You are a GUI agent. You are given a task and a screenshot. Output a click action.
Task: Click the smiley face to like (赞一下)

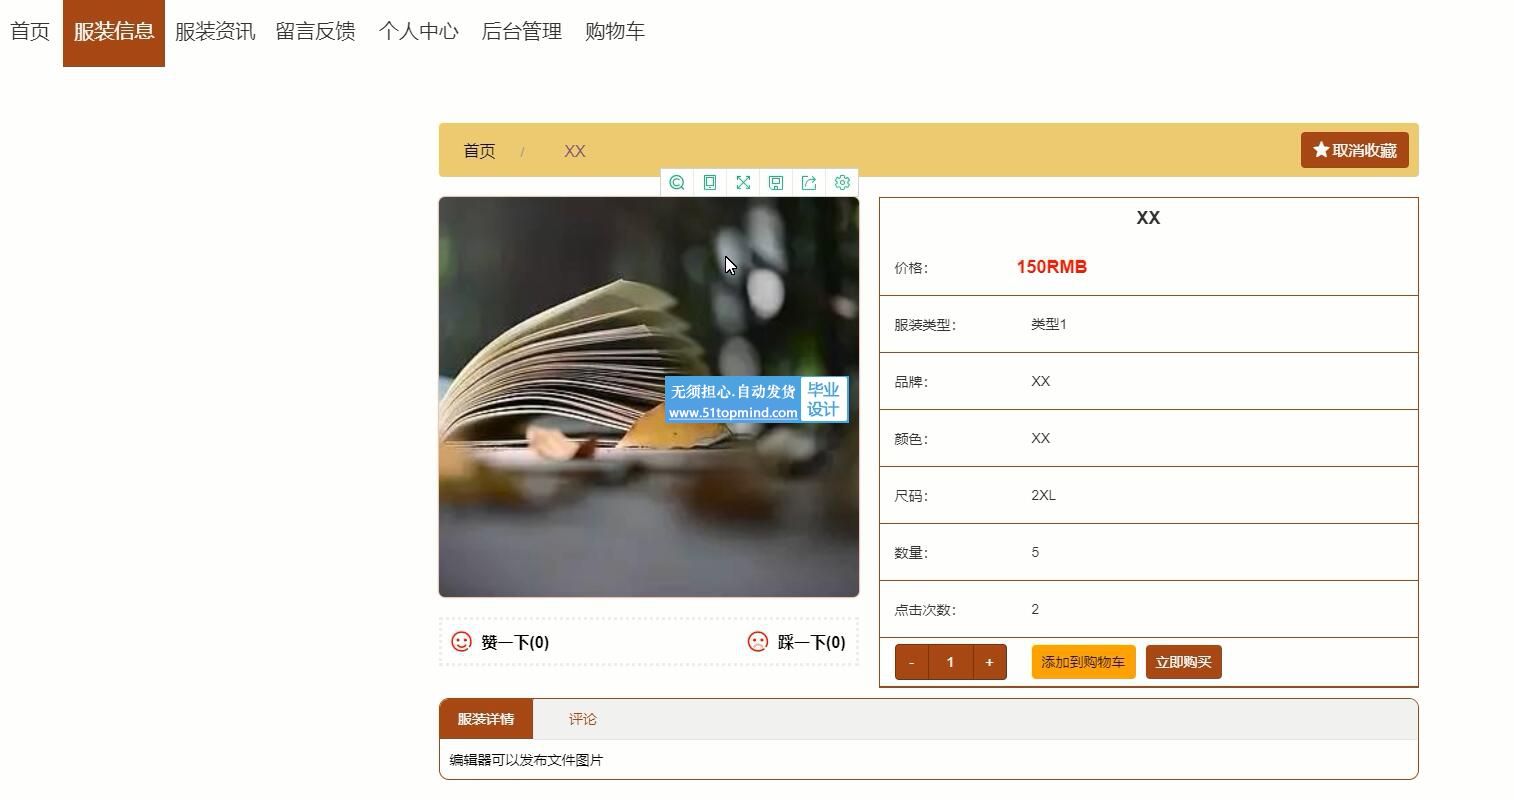point(462,642)
